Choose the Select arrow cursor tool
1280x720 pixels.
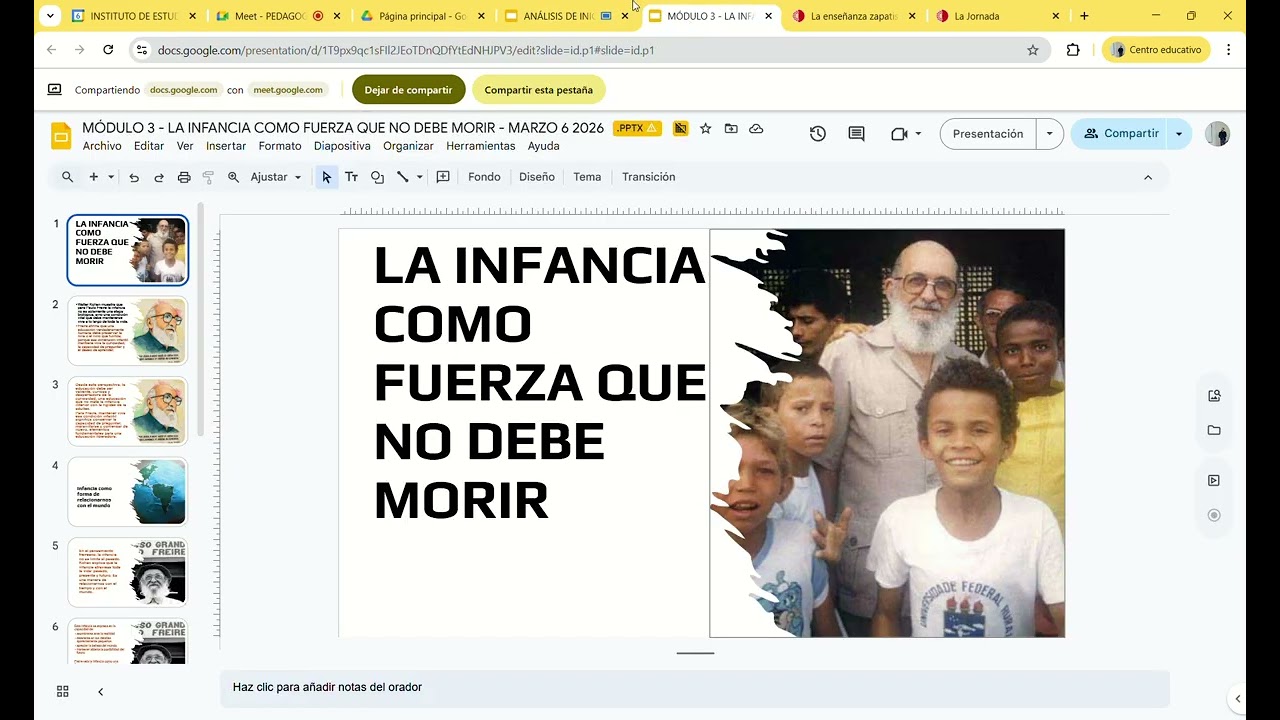326,177
